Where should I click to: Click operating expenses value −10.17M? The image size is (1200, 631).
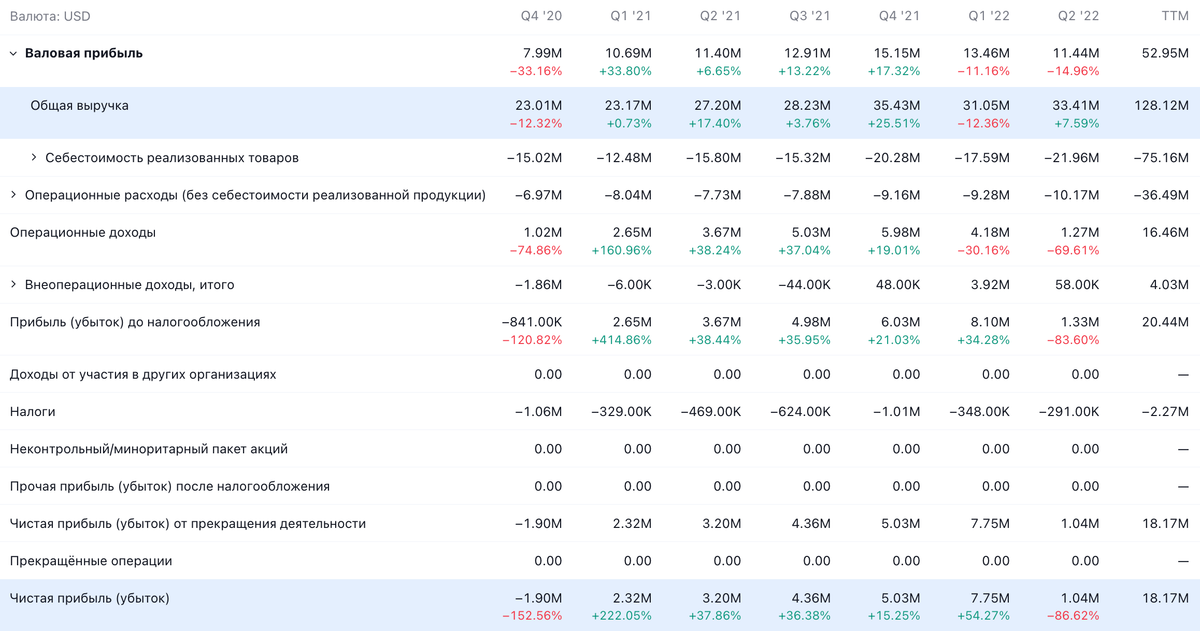click(1070, 195)
